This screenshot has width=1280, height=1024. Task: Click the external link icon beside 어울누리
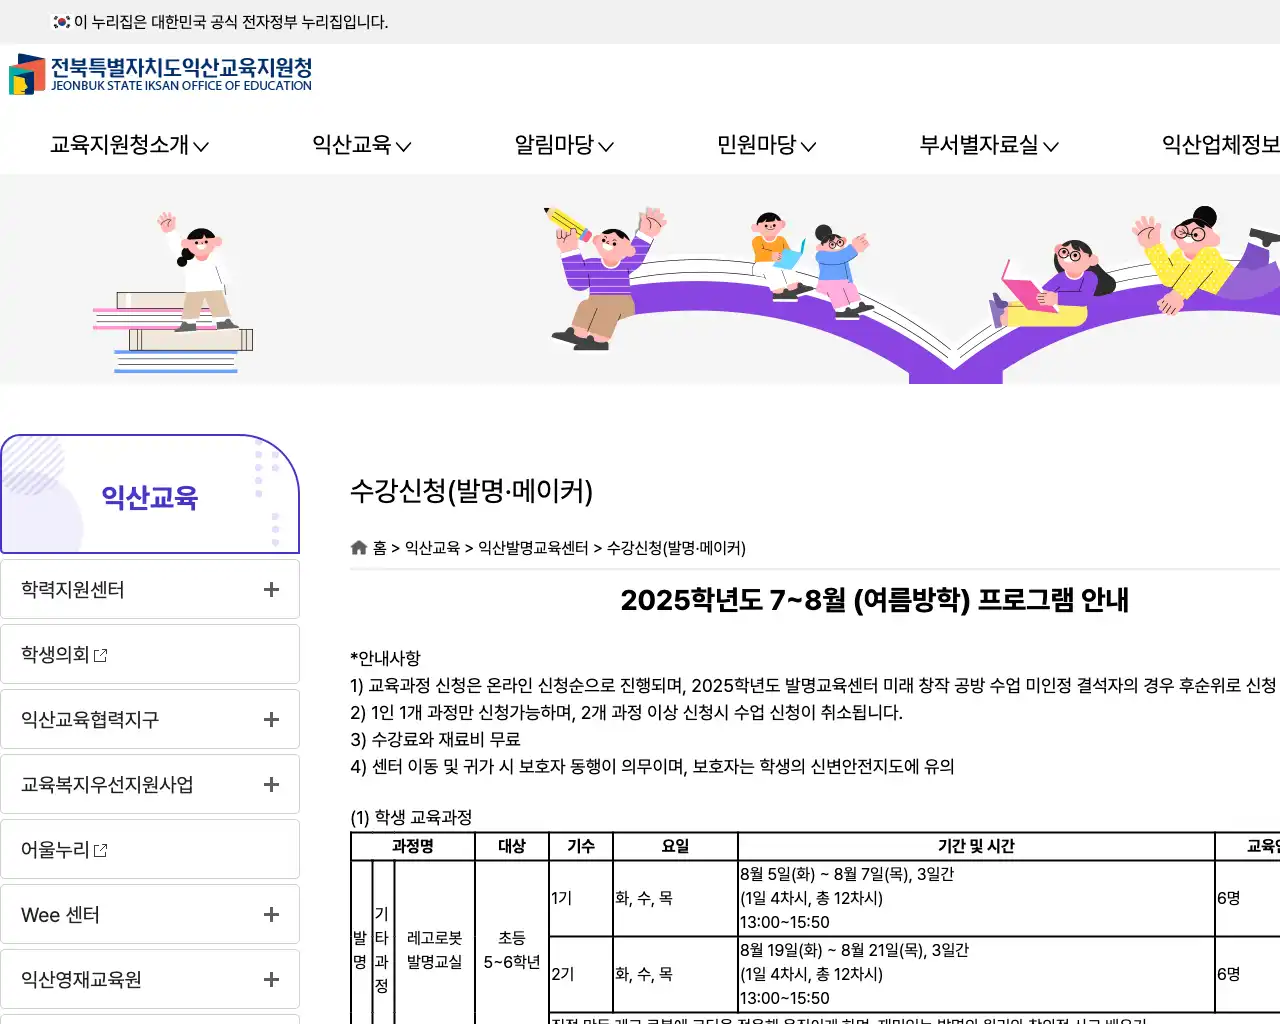click(x=101, y=849)
